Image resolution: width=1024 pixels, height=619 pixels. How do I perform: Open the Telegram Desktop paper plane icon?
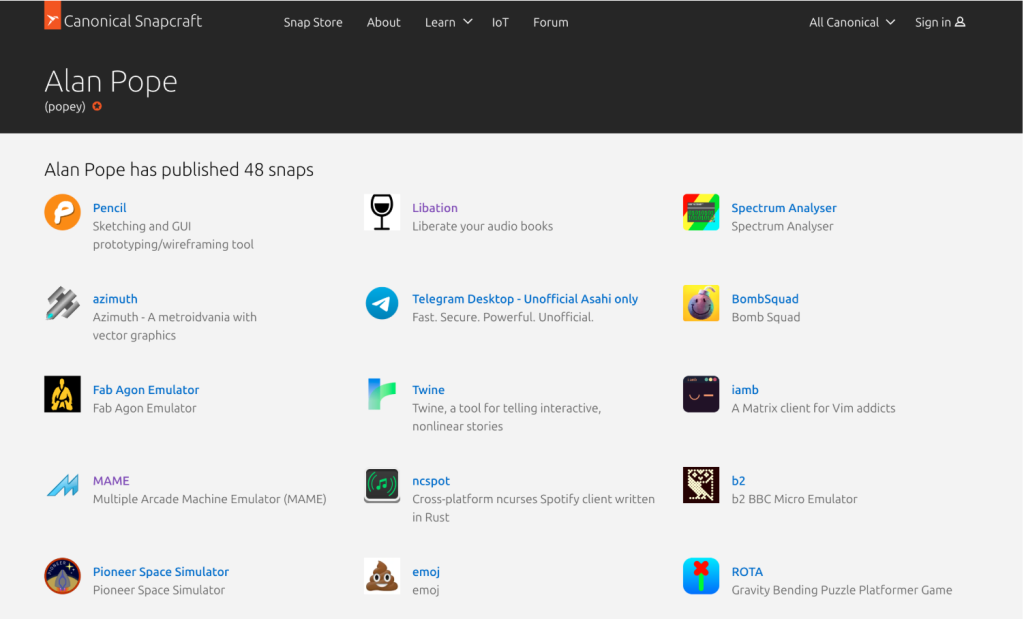point(382,303)
